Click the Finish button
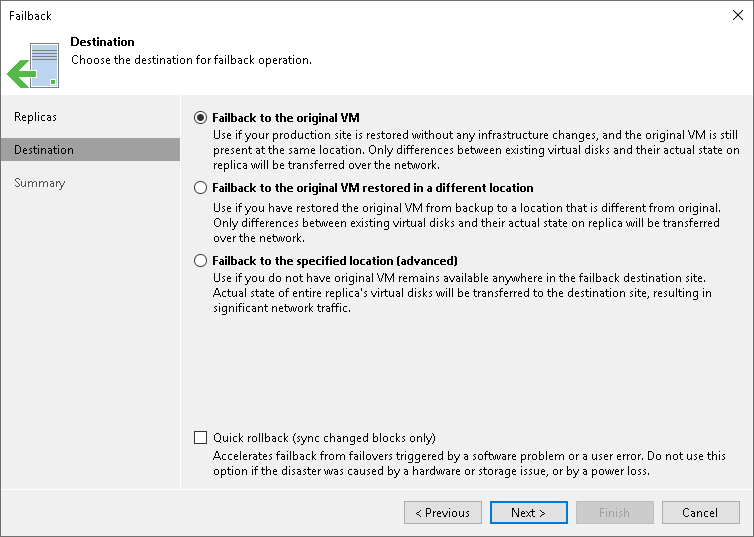754x537 pixels. click(614, 513)
